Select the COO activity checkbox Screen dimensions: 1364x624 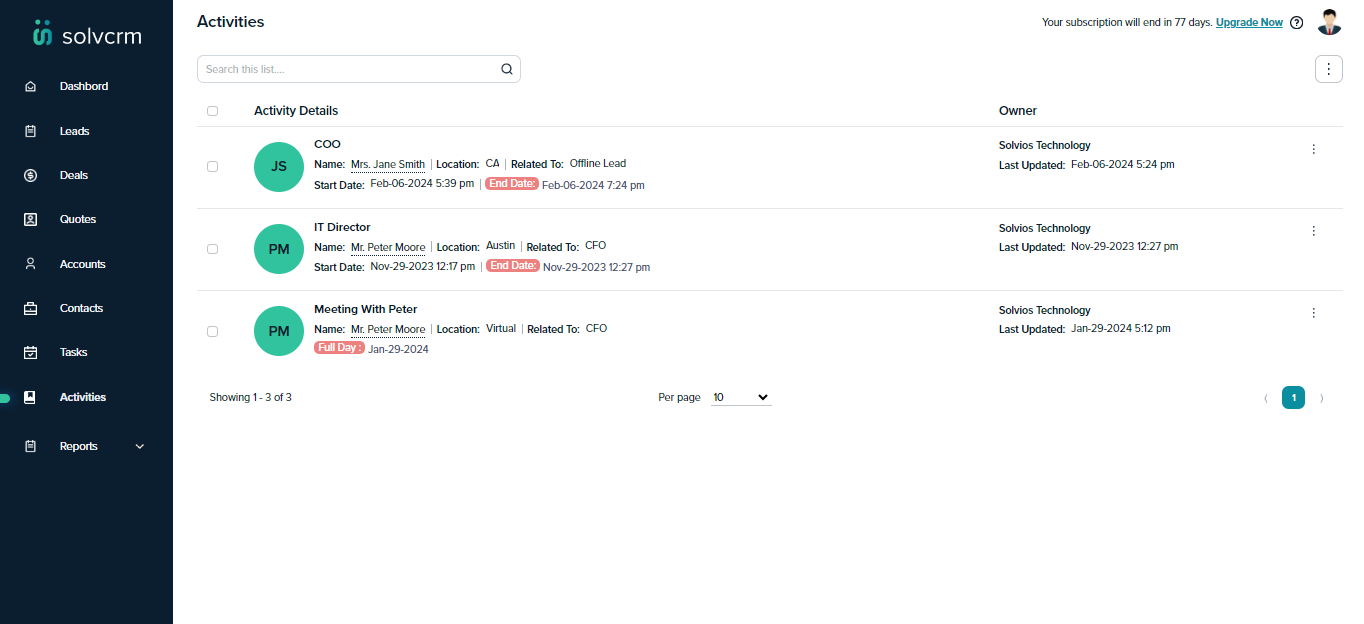[212, 167]
